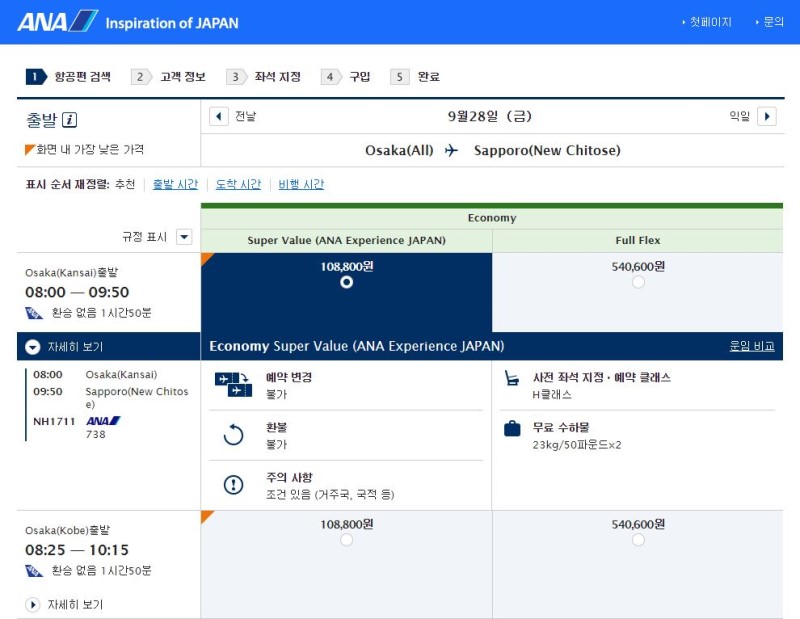Open the 규정 표시 dropdown arrow

[183, 237]
